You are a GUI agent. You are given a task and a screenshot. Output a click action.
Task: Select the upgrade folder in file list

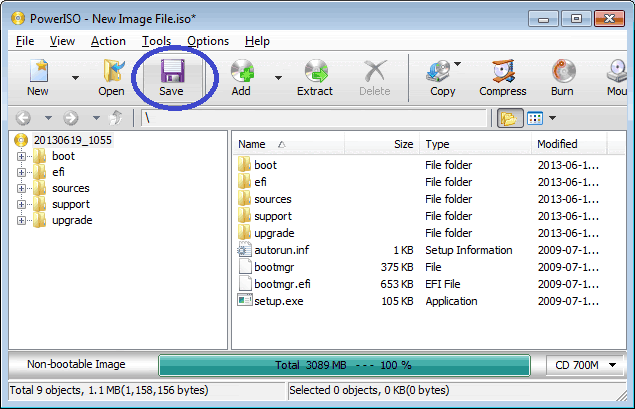pyautogui.click(x=274, y=233)
